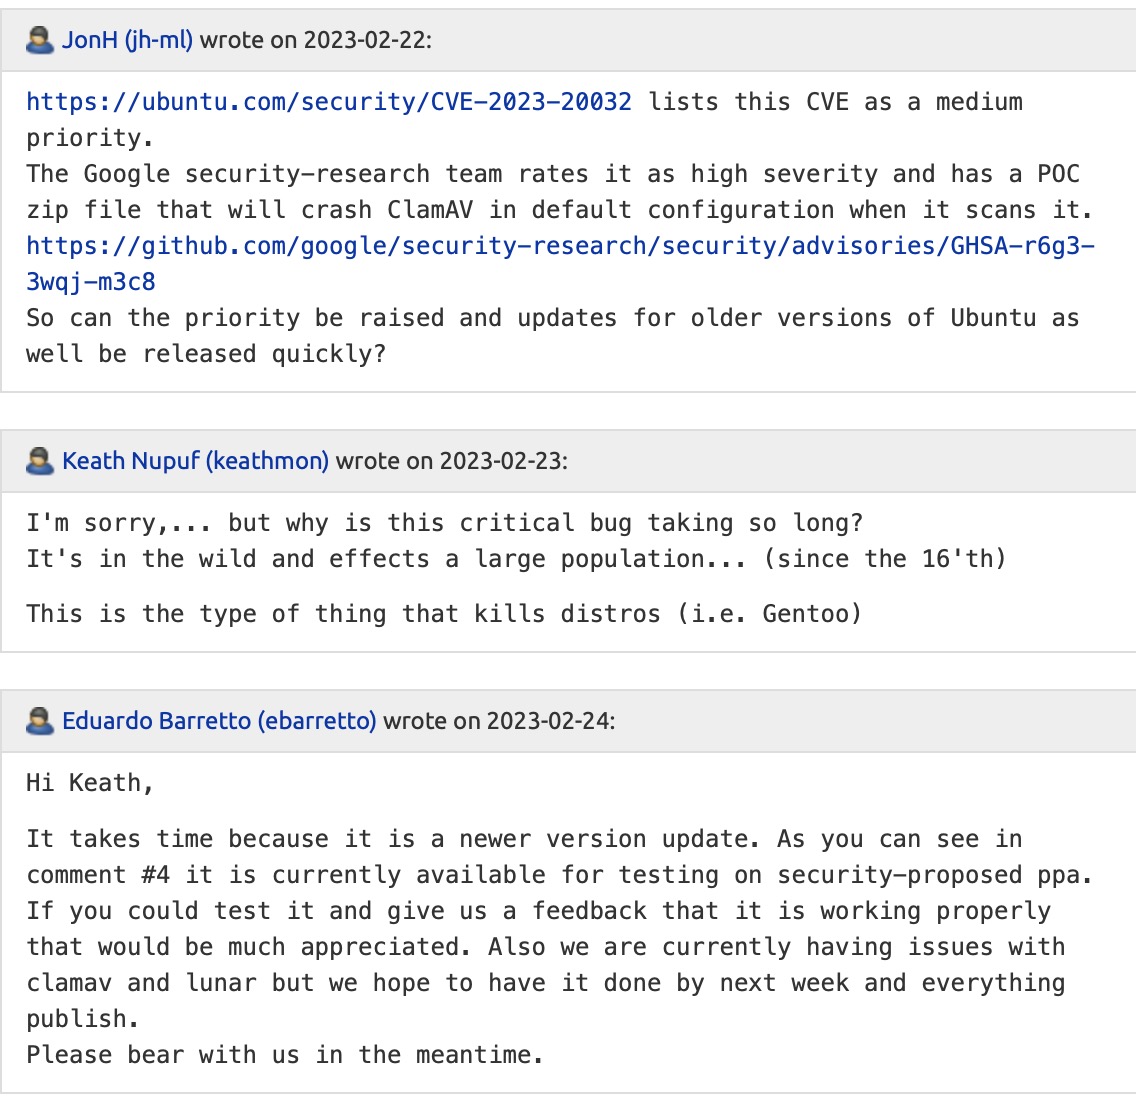1136x1096 pixels.
Task: Click Keath Nupuf's person avatar icon
Action: tap(40, 461)
